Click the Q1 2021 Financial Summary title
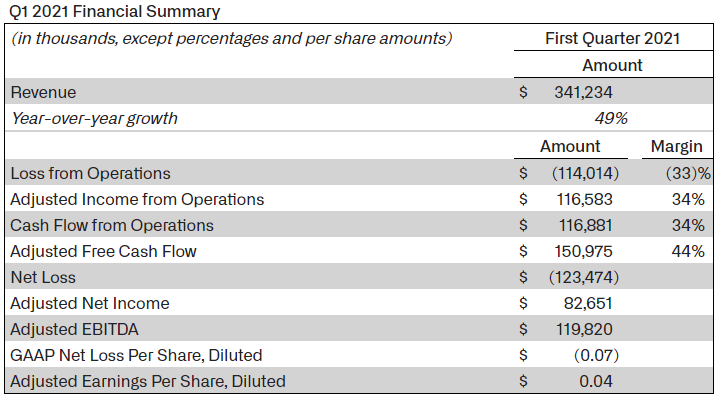 [115, 13]
